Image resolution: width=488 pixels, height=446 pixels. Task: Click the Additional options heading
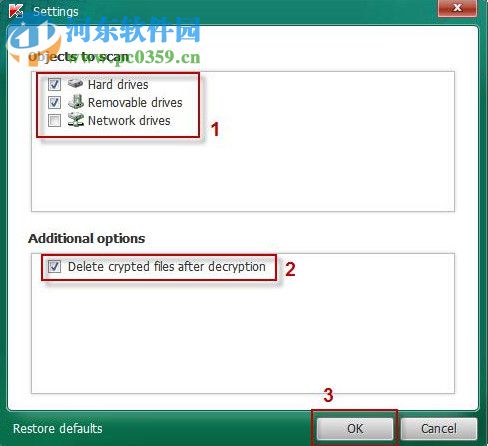(x=87, y=239)
